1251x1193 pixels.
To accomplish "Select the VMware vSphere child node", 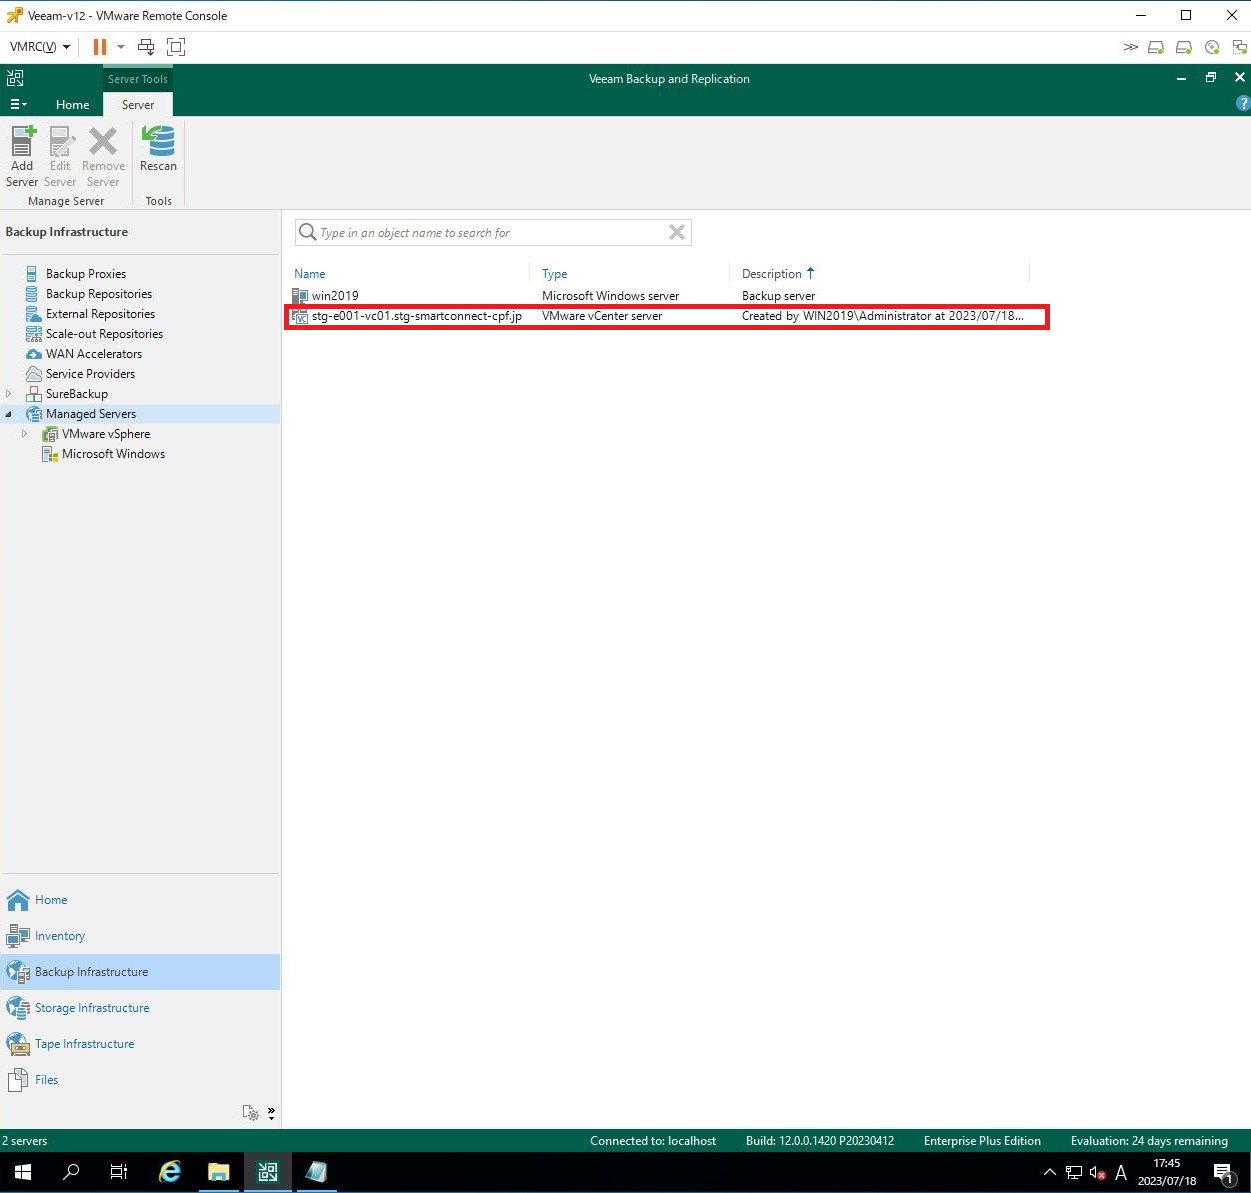I will (106, 434).
